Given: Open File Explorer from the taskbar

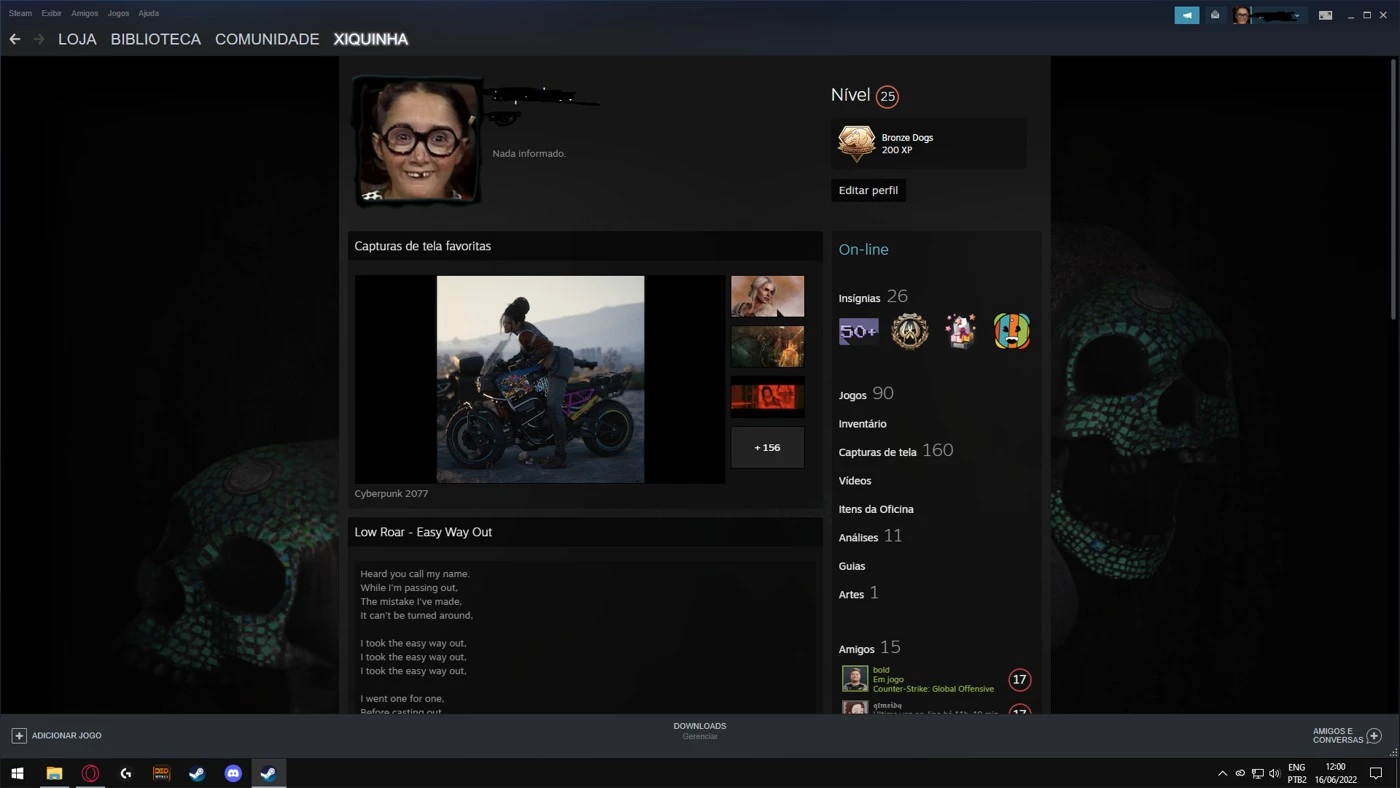Looking at the screenshot, I should click(x=54, y=773).
